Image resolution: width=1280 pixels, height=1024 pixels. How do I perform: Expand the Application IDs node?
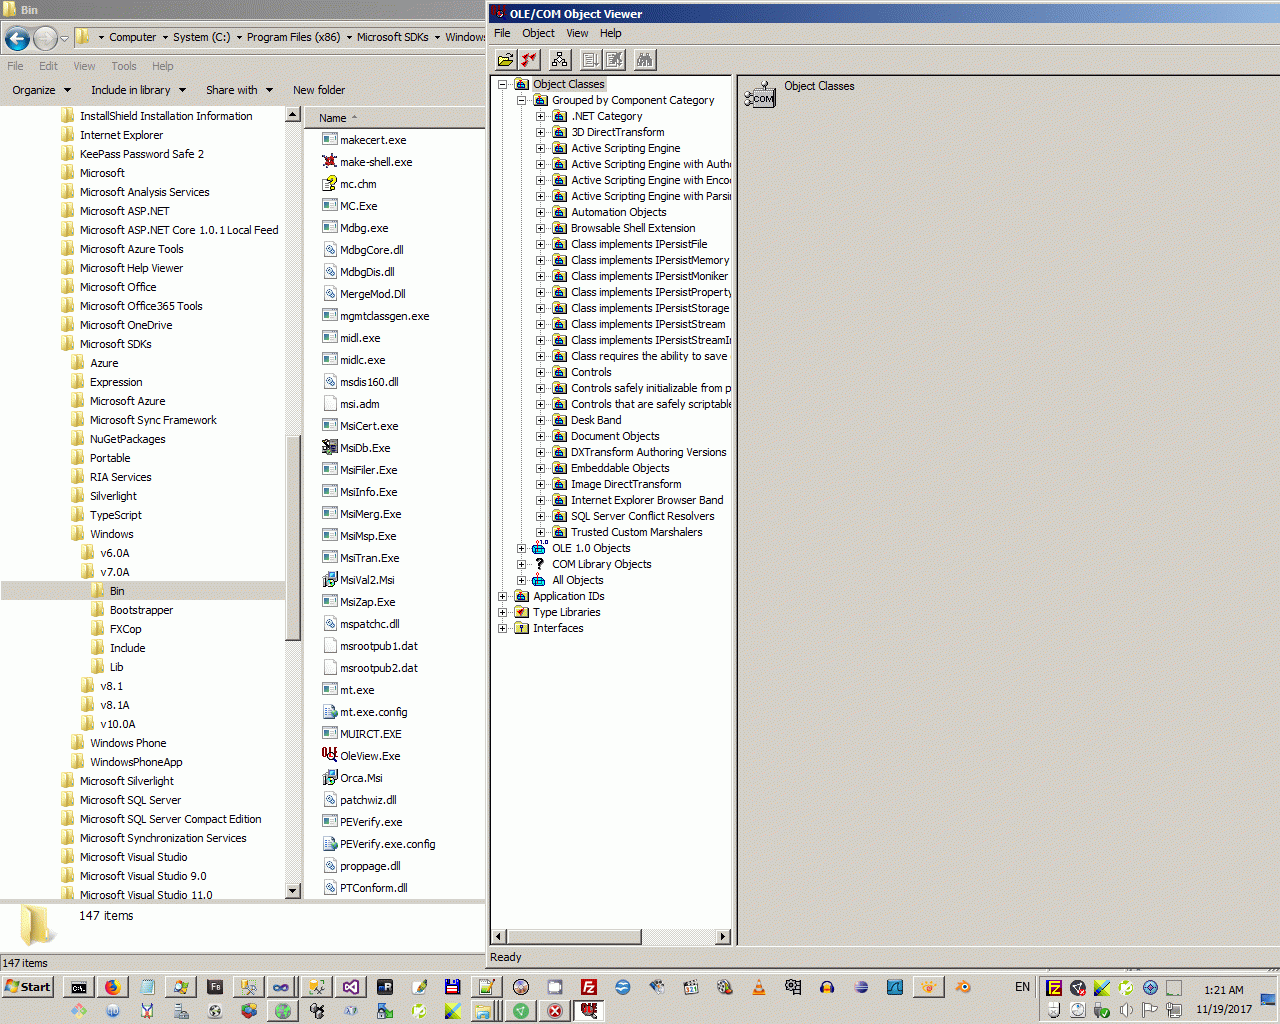point(503,596)
